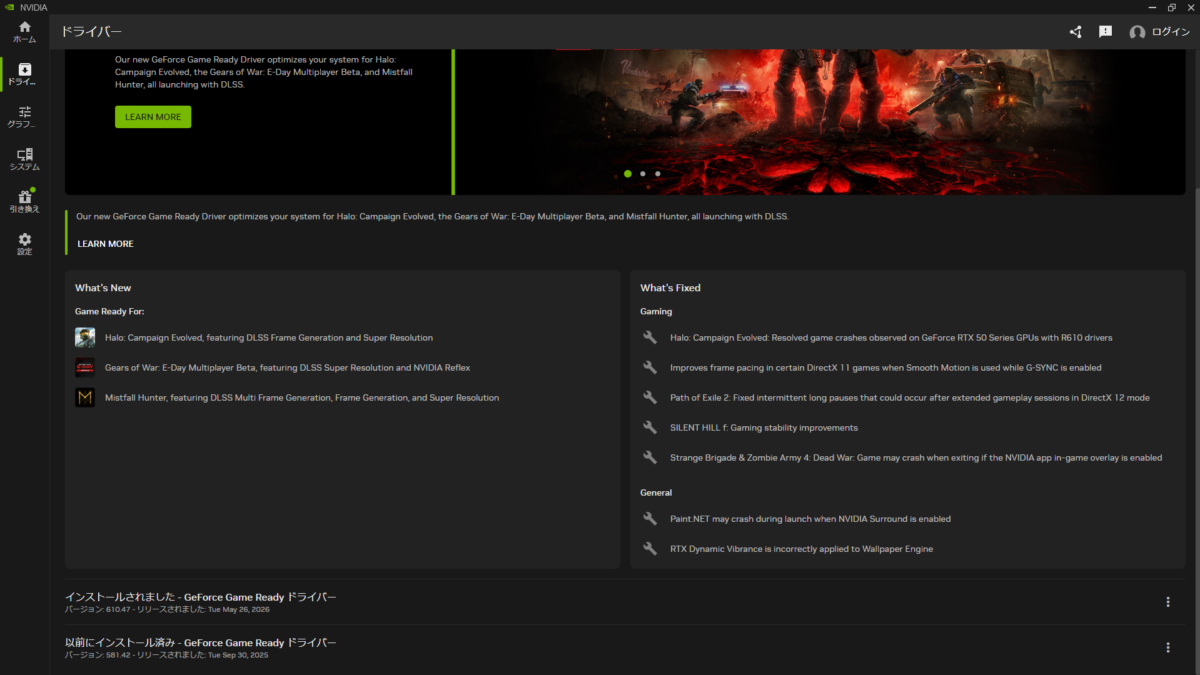This screenshot has height=675, width=1200.
Task: Click Gears of War E-Day Multiplayer Beta text
Action: click(287, 368)
